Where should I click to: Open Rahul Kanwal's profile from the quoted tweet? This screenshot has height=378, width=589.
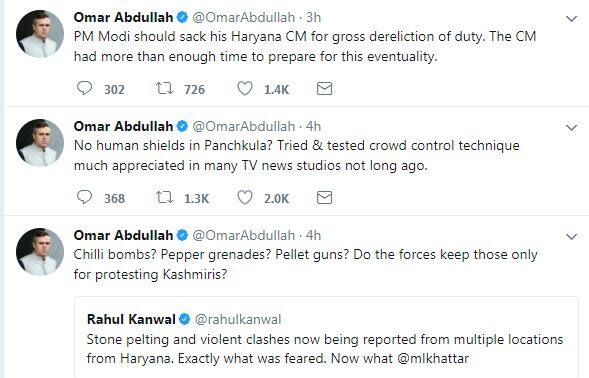(x=131, y=319)
